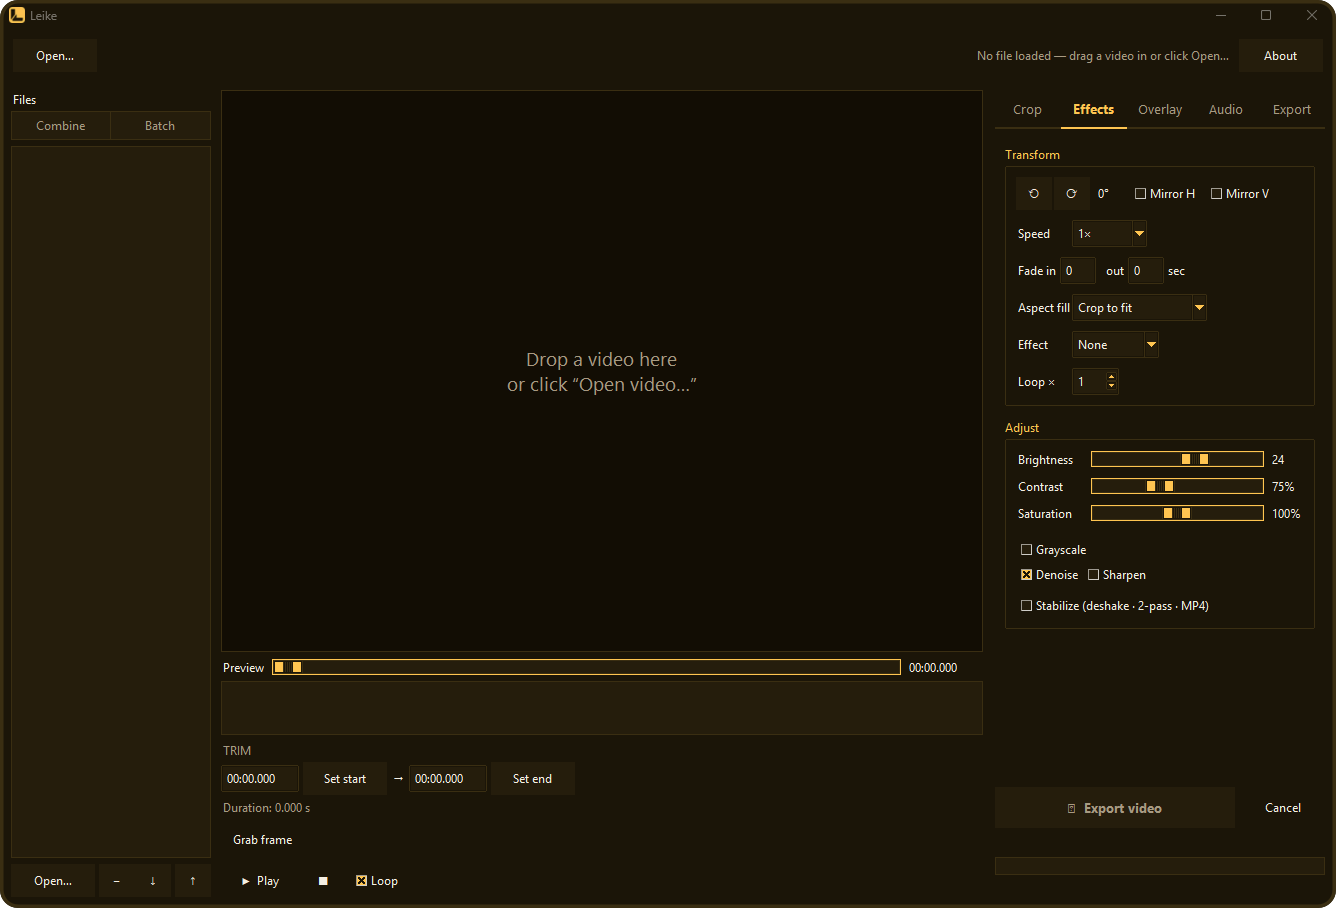Enable Grayscale checkbox
The height and width of the screenshot is (908, 1336).
pos(1053,550)
